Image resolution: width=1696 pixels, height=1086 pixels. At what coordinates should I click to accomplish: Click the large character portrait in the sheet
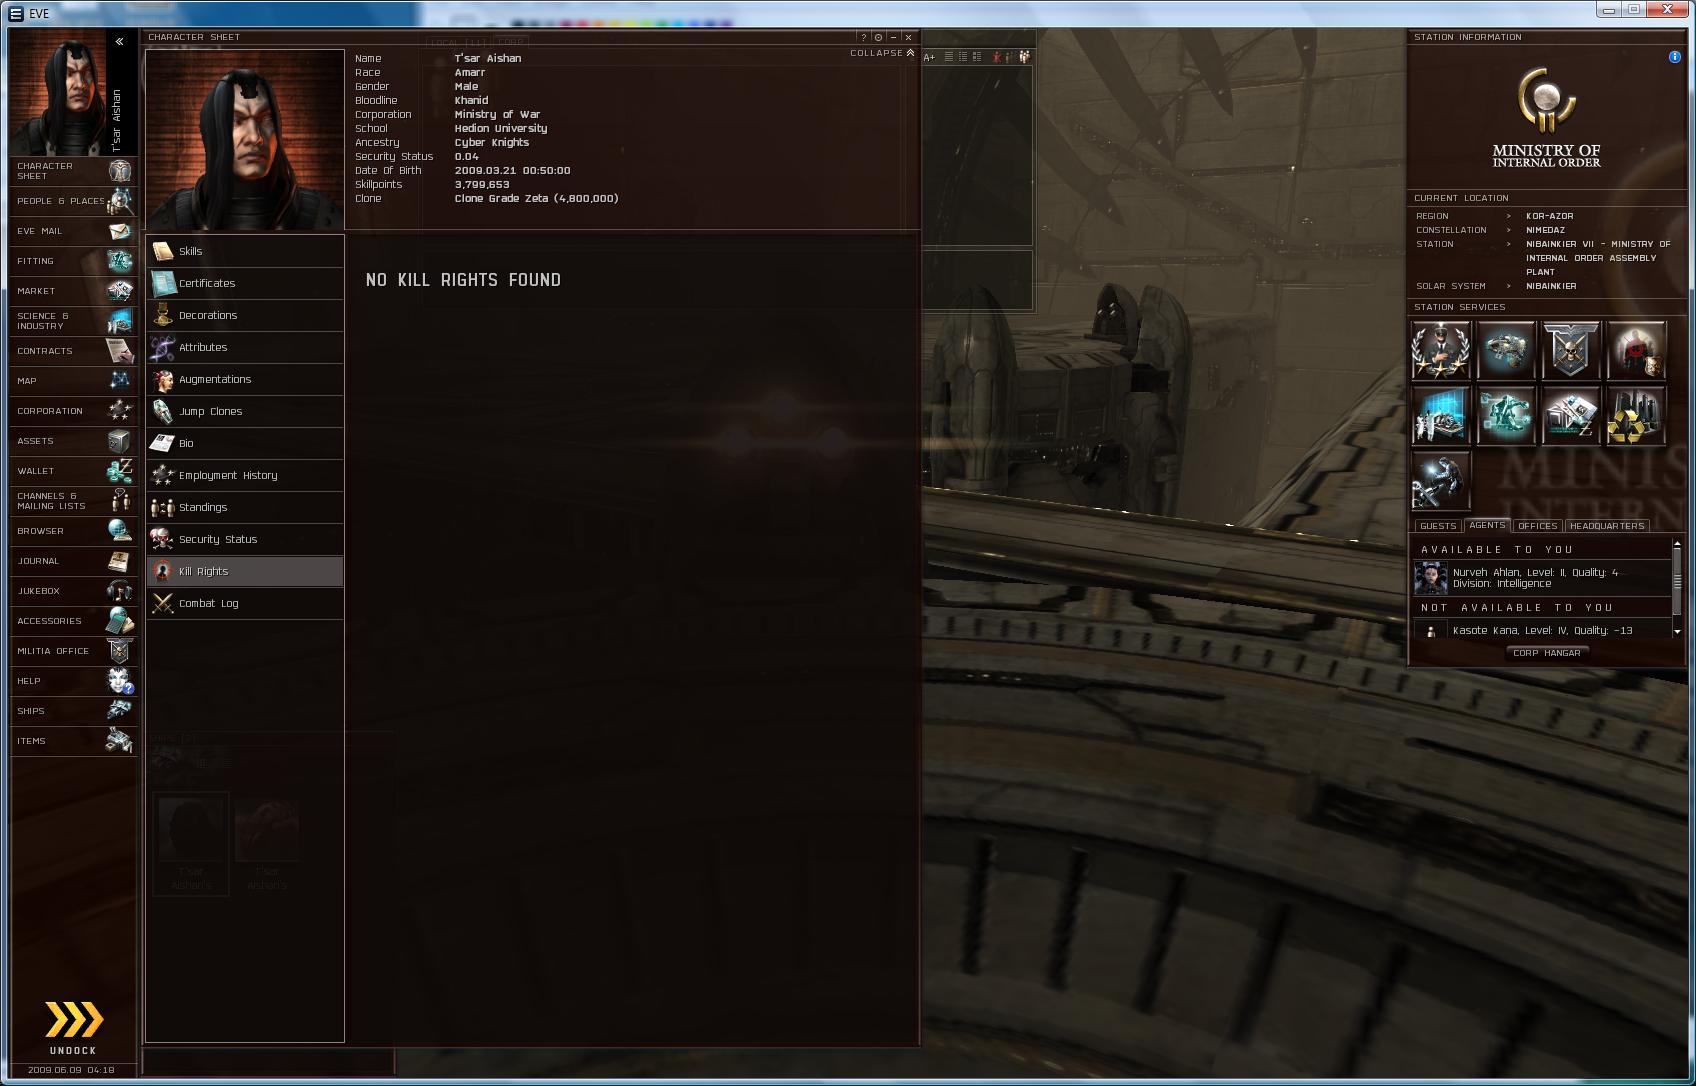point(245,140)
